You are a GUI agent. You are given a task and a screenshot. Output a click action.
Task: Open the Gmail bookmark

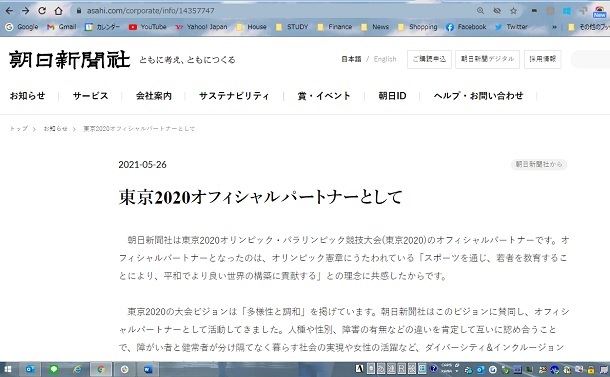click(61, 27)
